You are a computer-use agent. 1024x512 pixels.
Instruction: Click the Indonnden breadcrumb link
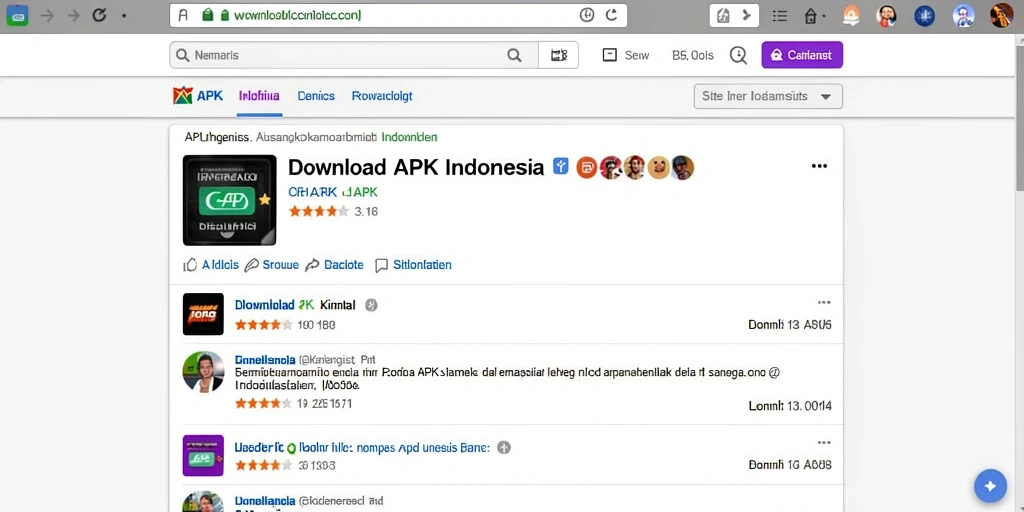click(x=409, y=137)
